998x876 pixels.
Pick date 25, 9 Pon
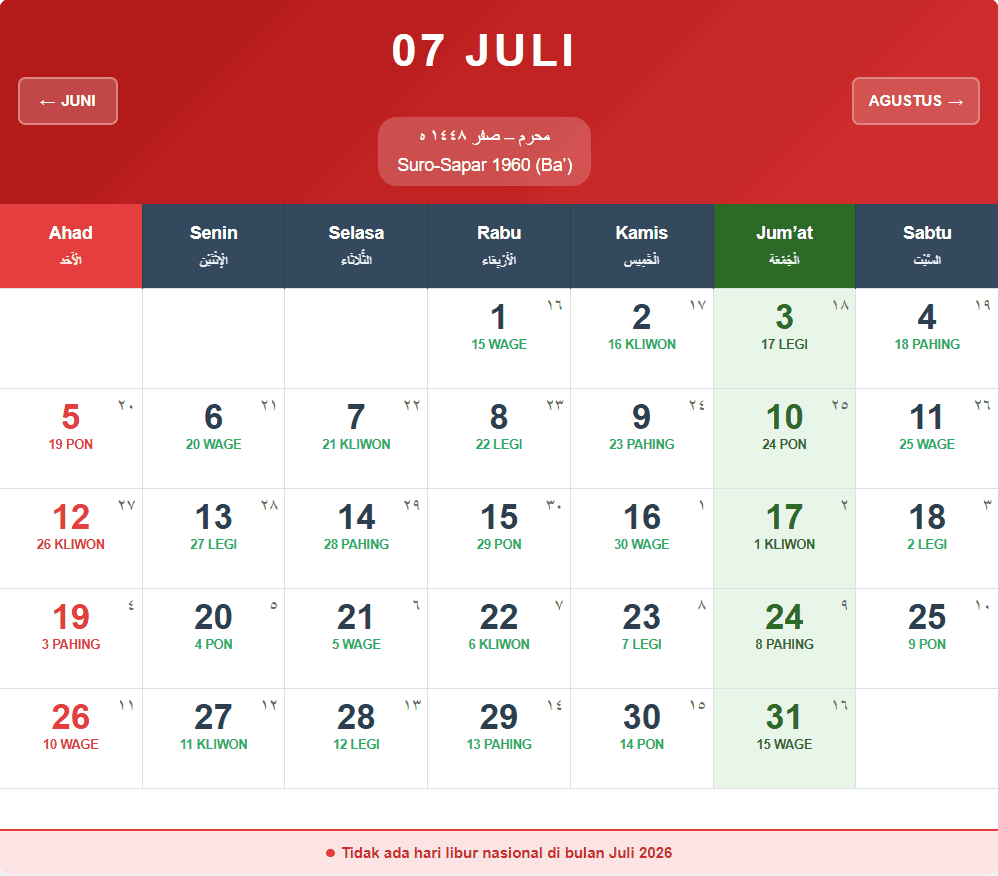(x=927, y=639)
